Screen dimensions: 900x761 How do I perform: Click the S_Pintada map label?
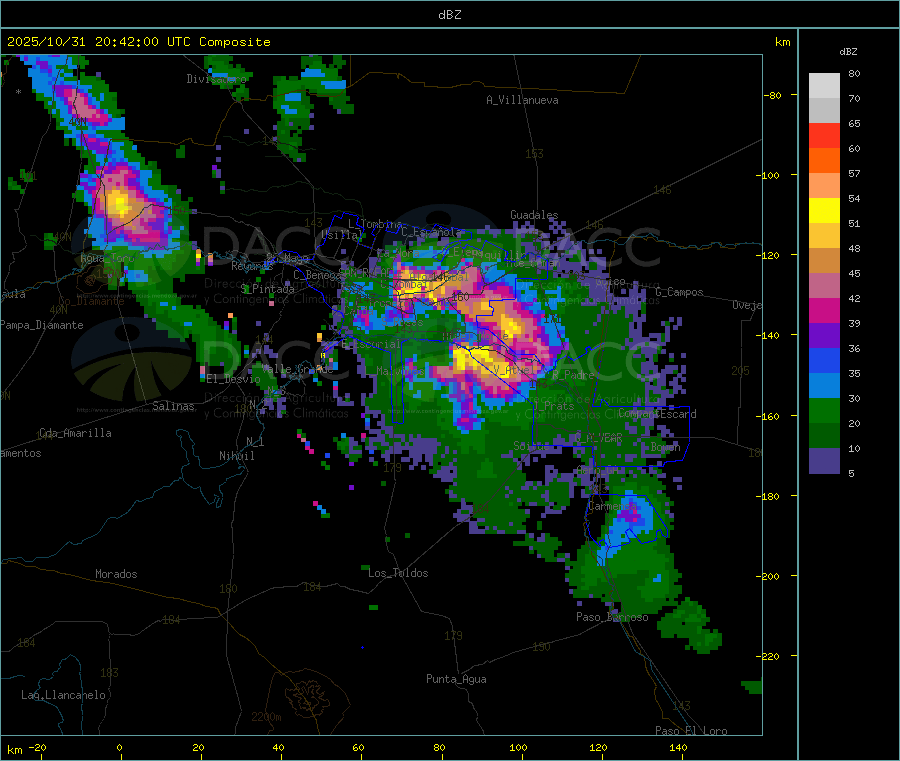click(x=267, y=289)
